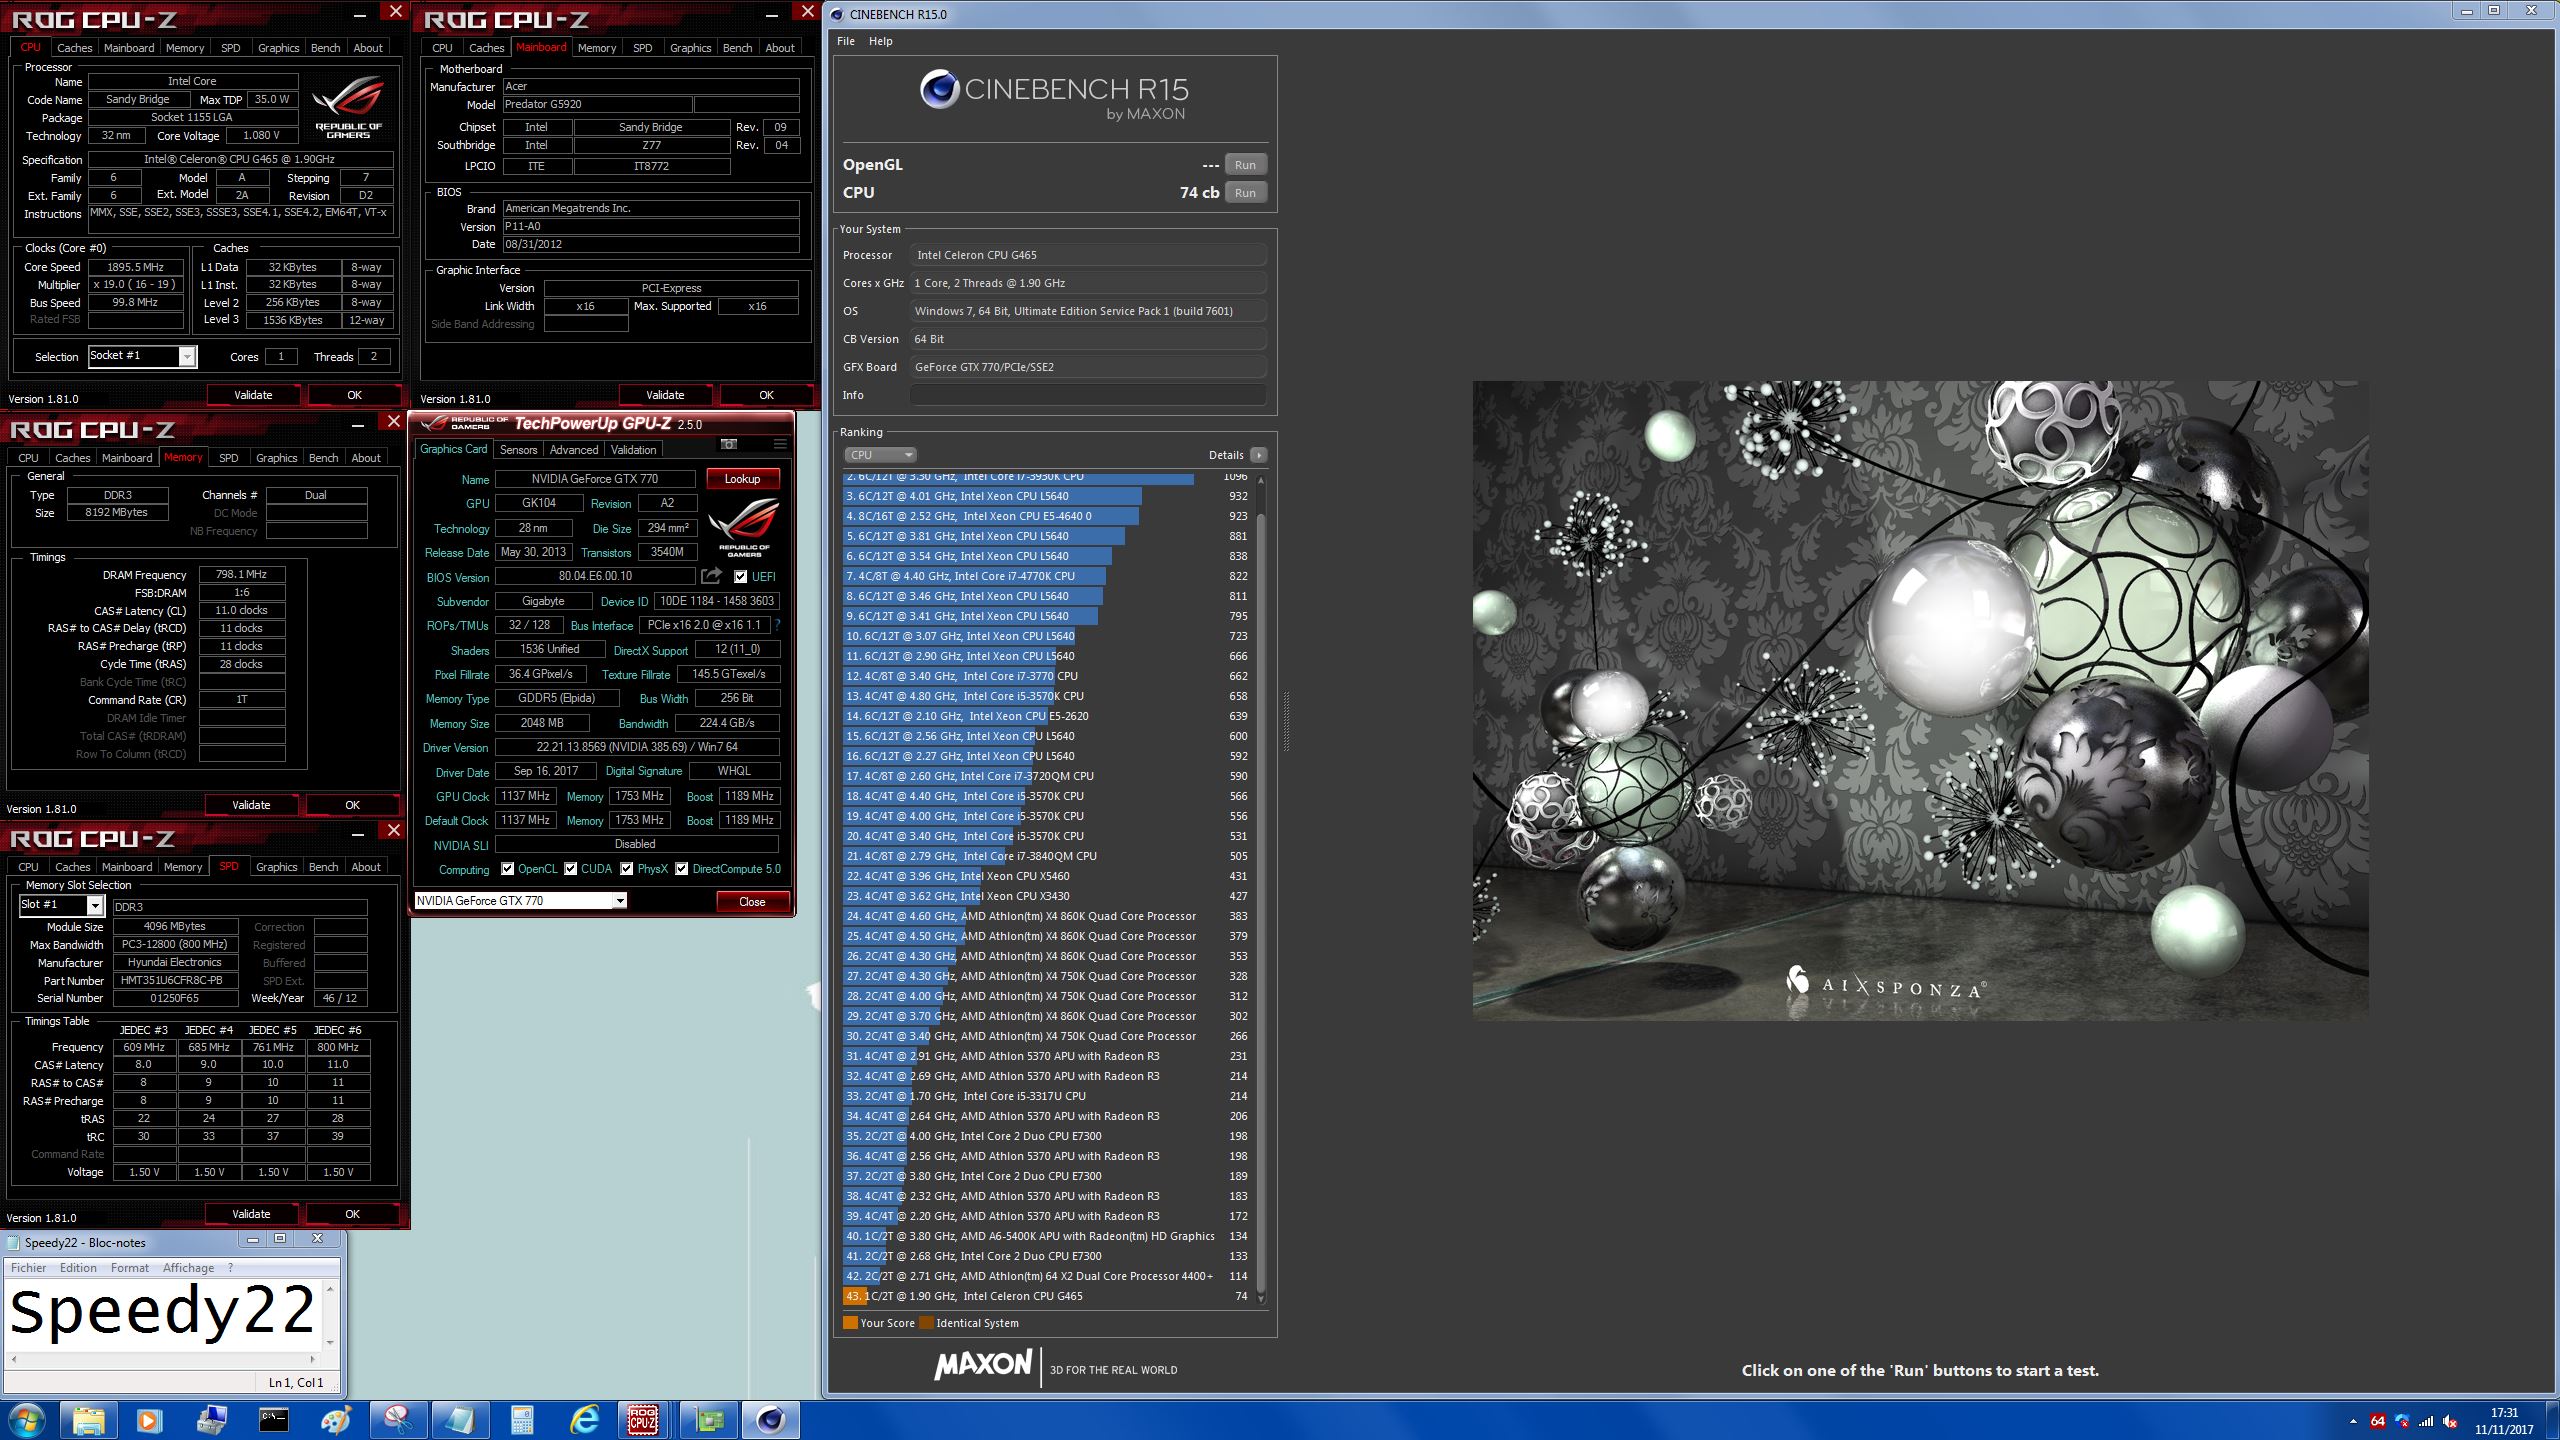Open Edition menu in Notepad
2560x1440 pixels.
(78, 1268)
